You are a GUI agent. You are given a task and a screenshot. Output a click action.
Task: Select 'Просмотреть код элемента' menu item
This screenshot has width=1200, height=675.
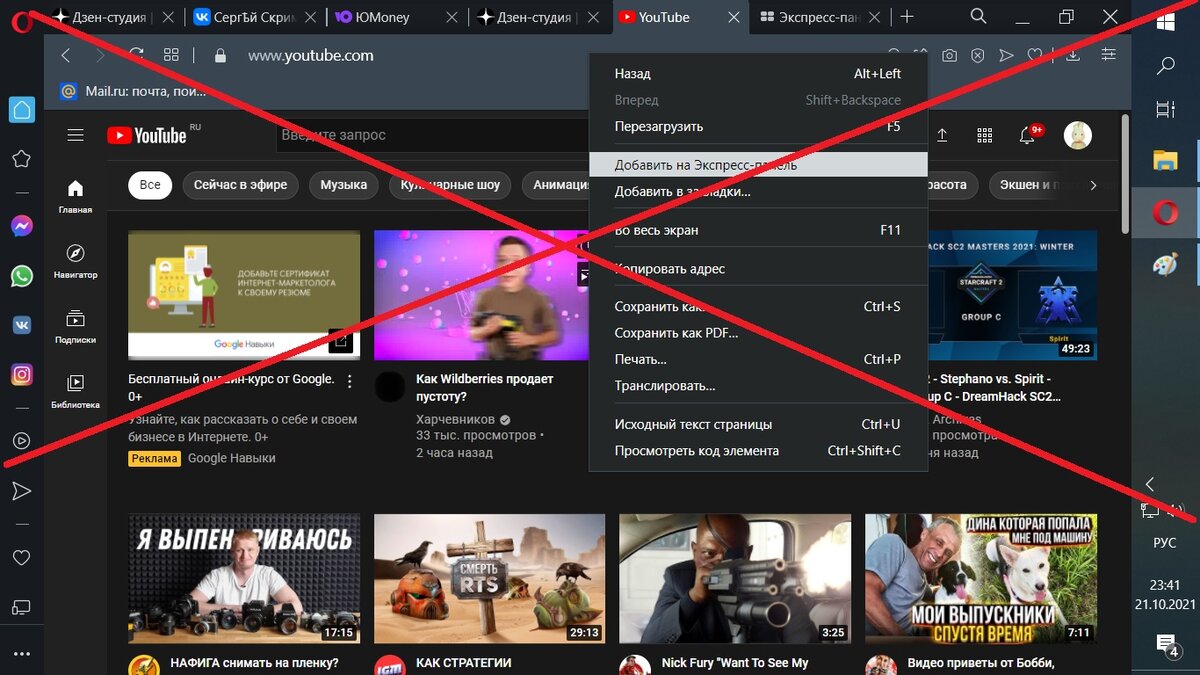(757, 451)
